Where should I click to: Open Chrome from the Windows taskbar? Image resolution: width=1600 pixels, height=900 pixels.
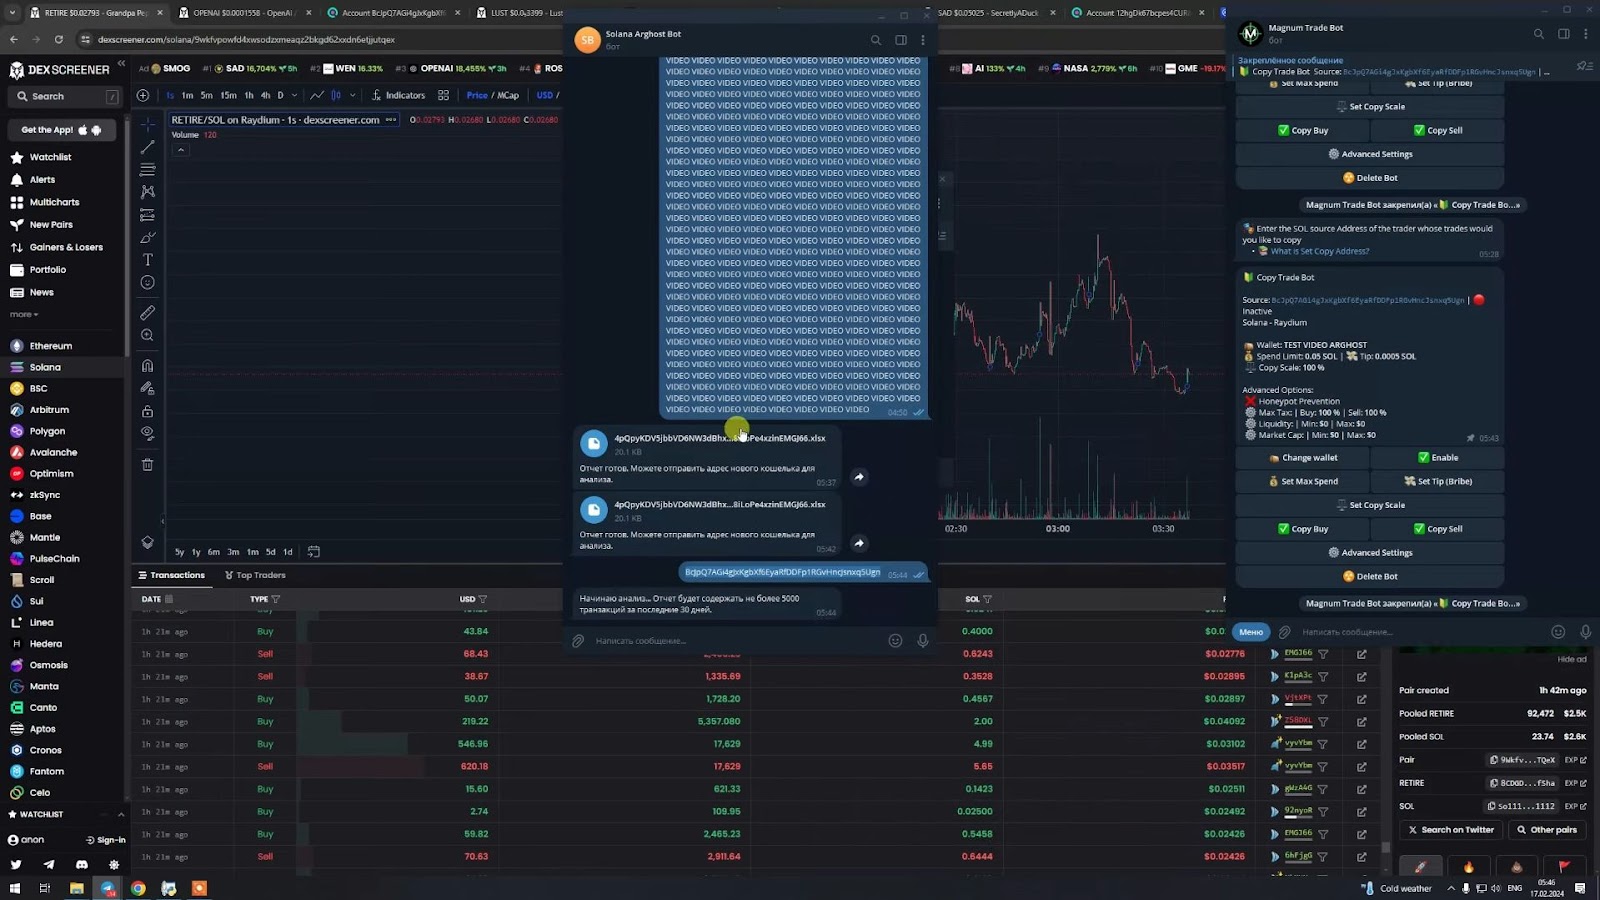(x=138, y=888)
